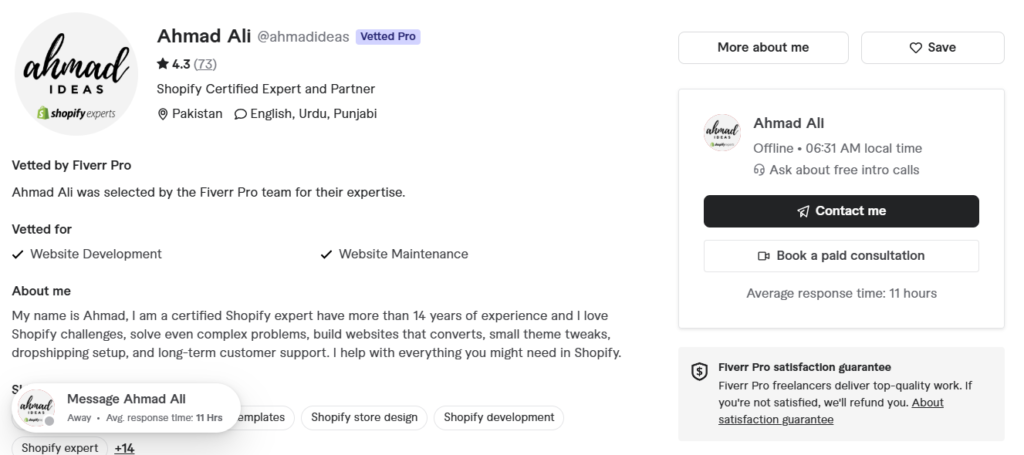Click small Ahmad Ali avatar in contact card
The width and height of the screenshot is (1024, 455).
pos(722,133)
